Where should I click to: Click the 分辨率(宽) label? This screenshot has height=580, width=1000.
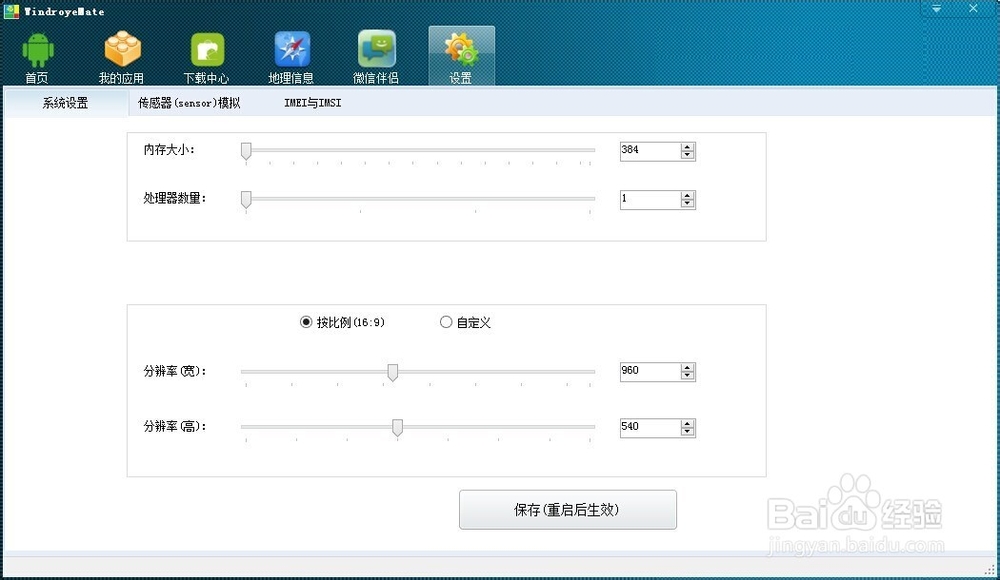(x=175, y=371)
